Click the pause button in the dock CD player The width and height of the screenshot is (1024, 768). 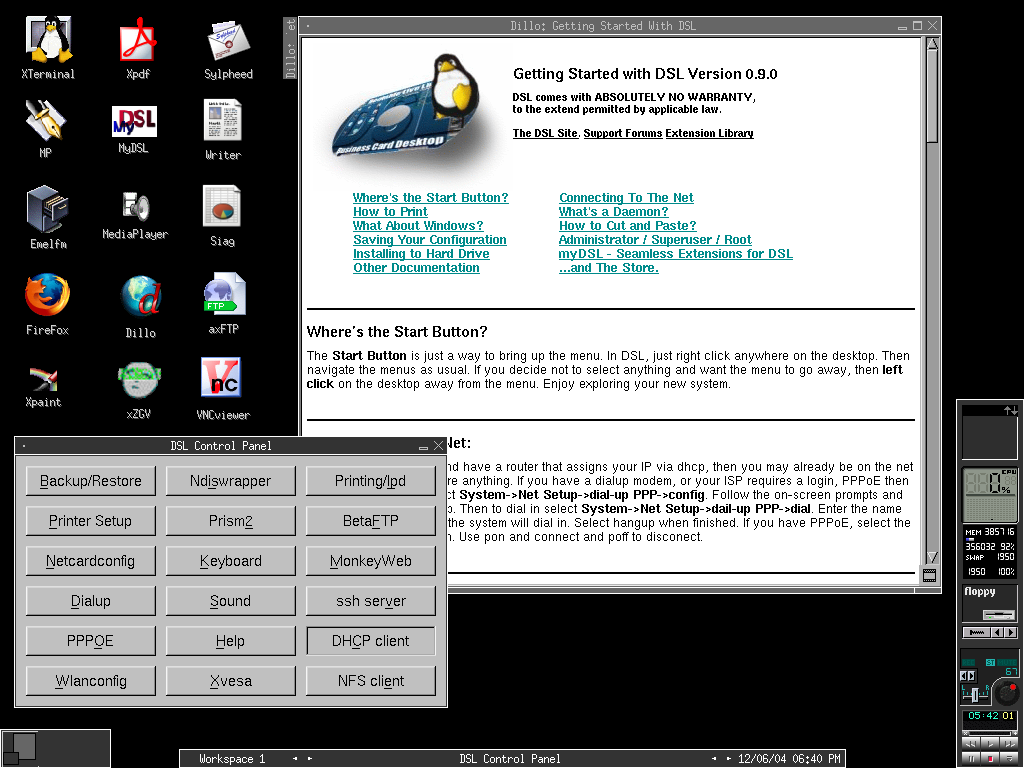971,758
